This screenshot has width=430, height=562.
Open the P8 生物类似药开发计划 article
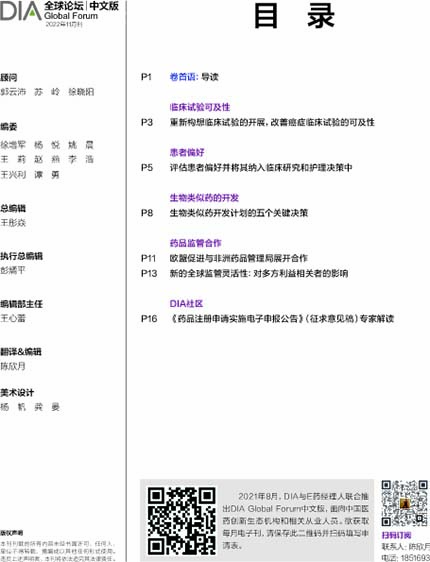pos(239,213)
